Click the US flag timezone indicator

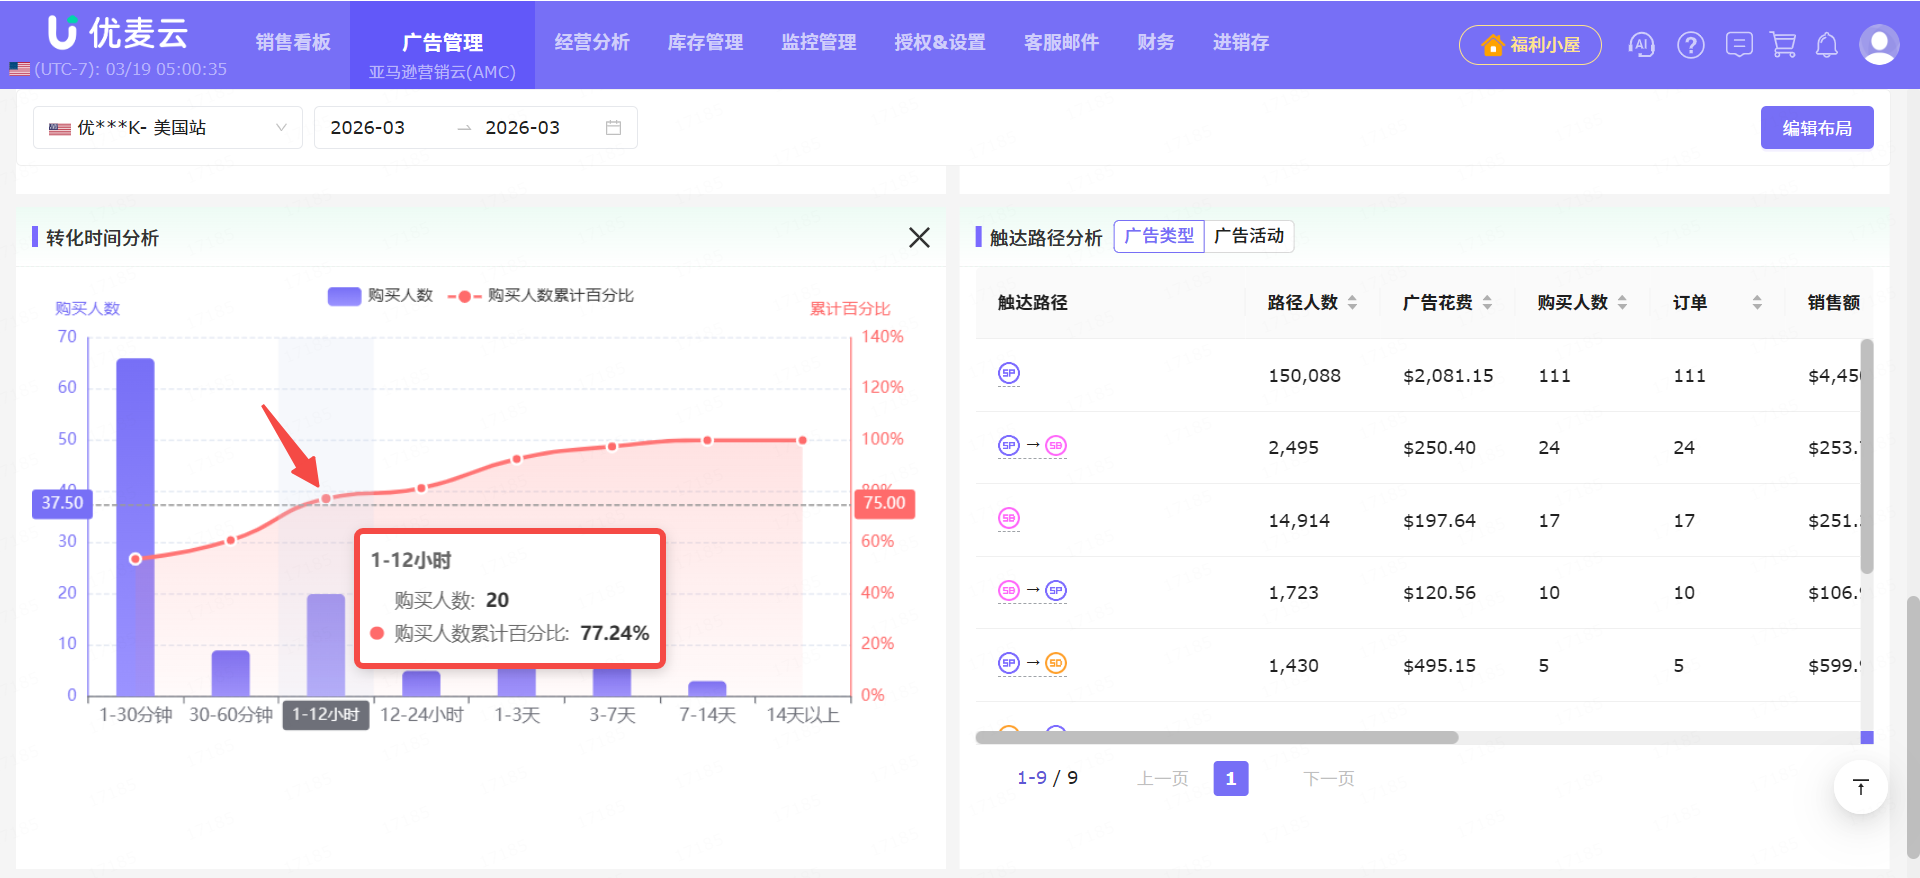[x=19, y=69]
